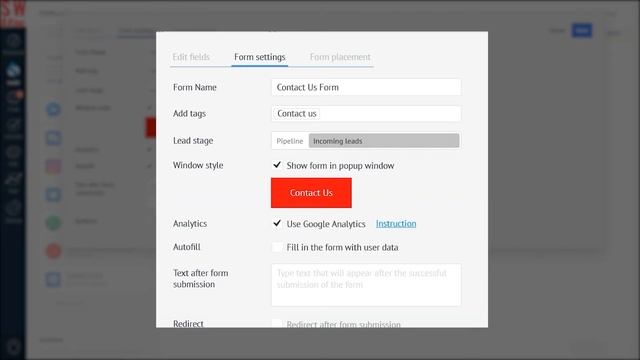Viewport: 640px width, 360px height.
Task: Click the 'Text after form submission' label
Action: pos(200,278)
